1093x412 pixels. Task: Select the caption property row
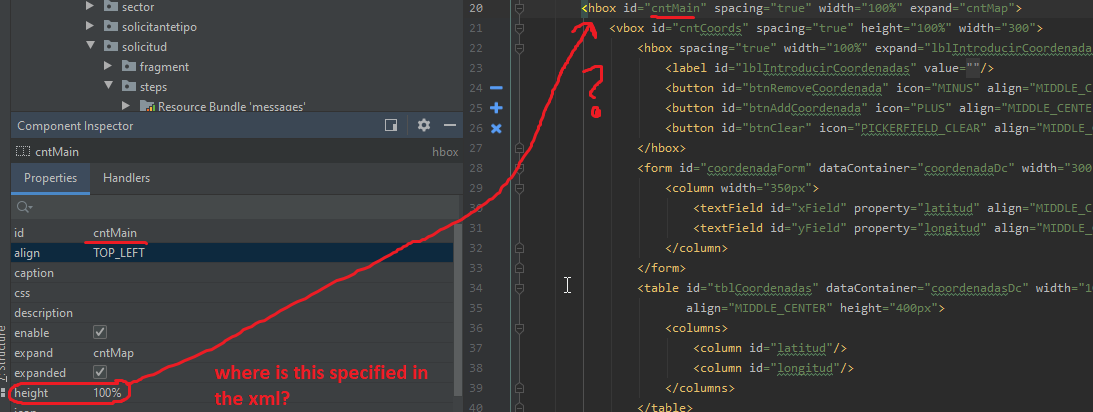coord(232,273)
